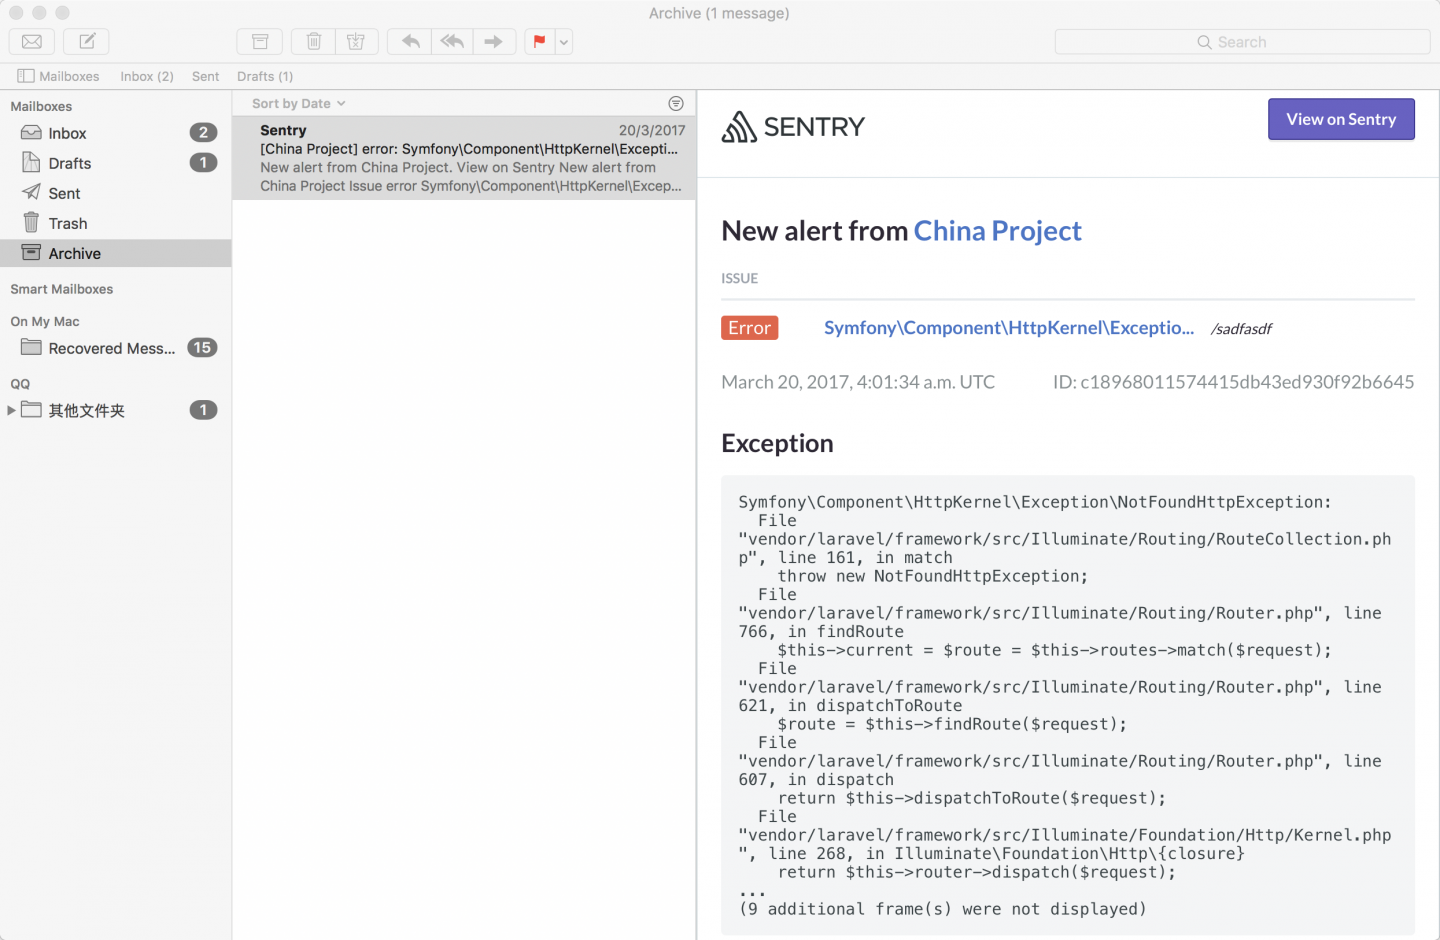The image size is (1440, 940).
Task: Select the Trash mailbox in the sidebar
Action: point(116,223)
